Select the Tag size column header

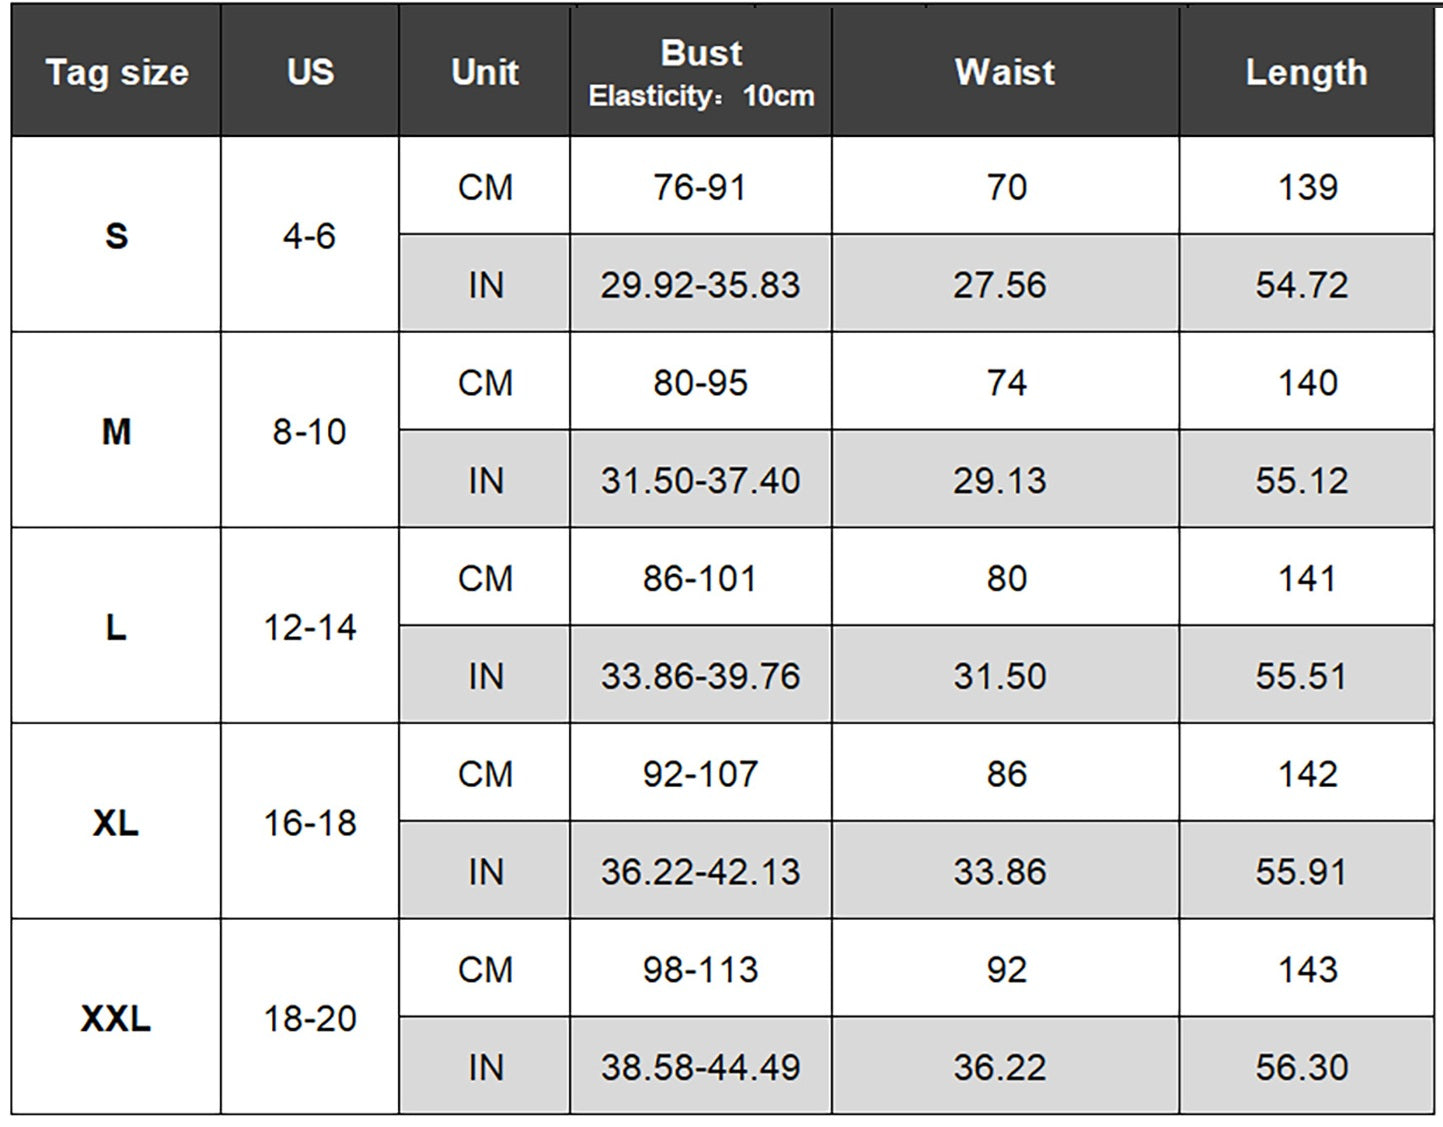click(x=116, y=71)
